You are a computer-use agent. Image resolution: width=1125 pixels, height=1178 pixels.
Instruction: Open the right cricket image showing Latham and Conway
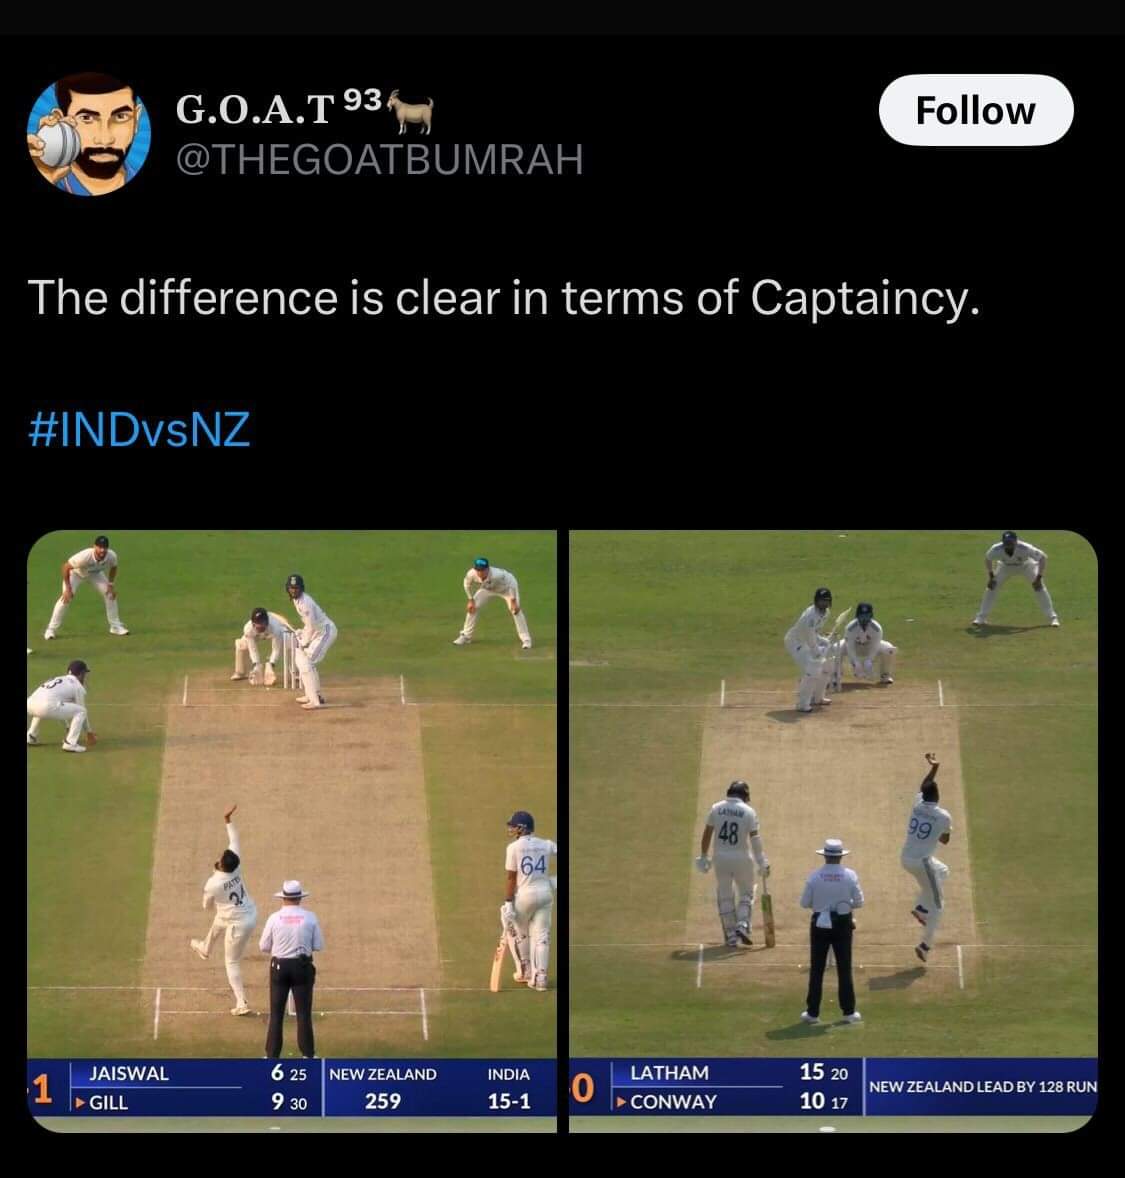833,831
